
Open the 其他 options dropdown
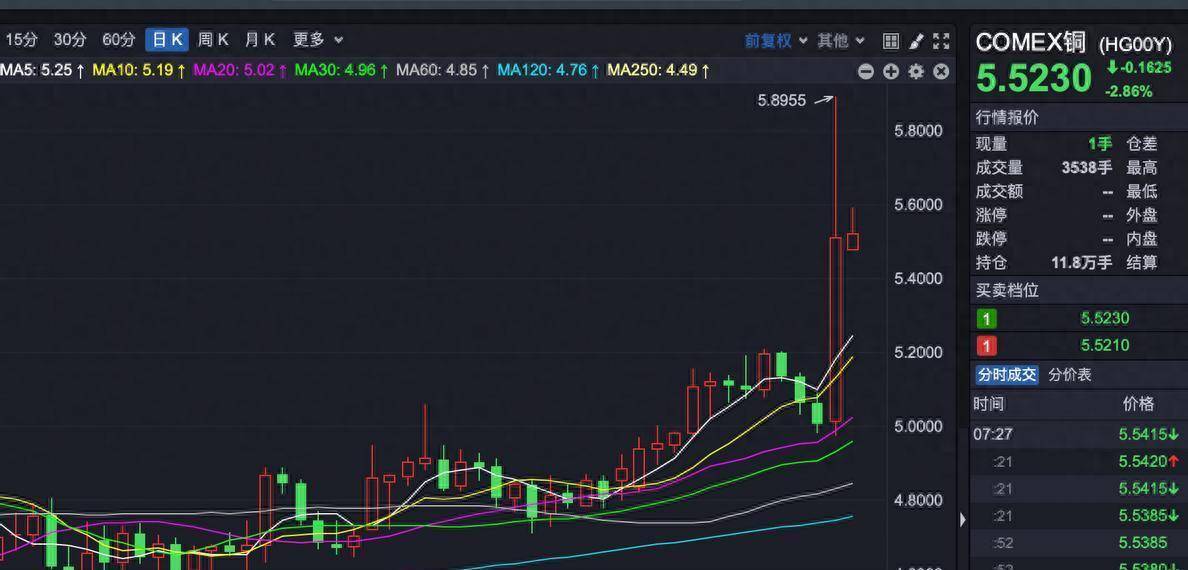(x=840, y=40)
